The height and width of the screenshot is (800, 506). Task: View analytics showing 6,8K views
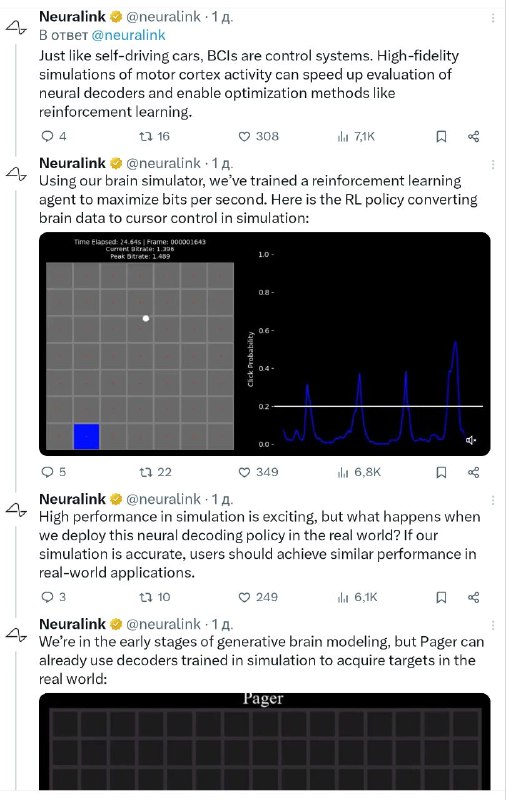point(359,472)
